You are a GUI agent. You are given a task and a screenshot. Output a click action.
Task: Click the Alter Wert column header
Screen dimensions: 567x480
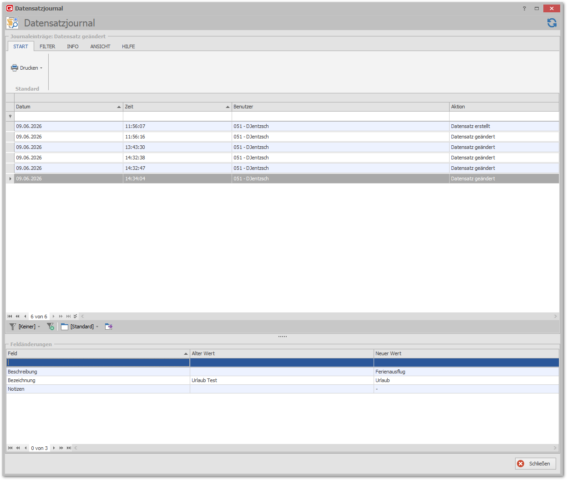point(281,353)
